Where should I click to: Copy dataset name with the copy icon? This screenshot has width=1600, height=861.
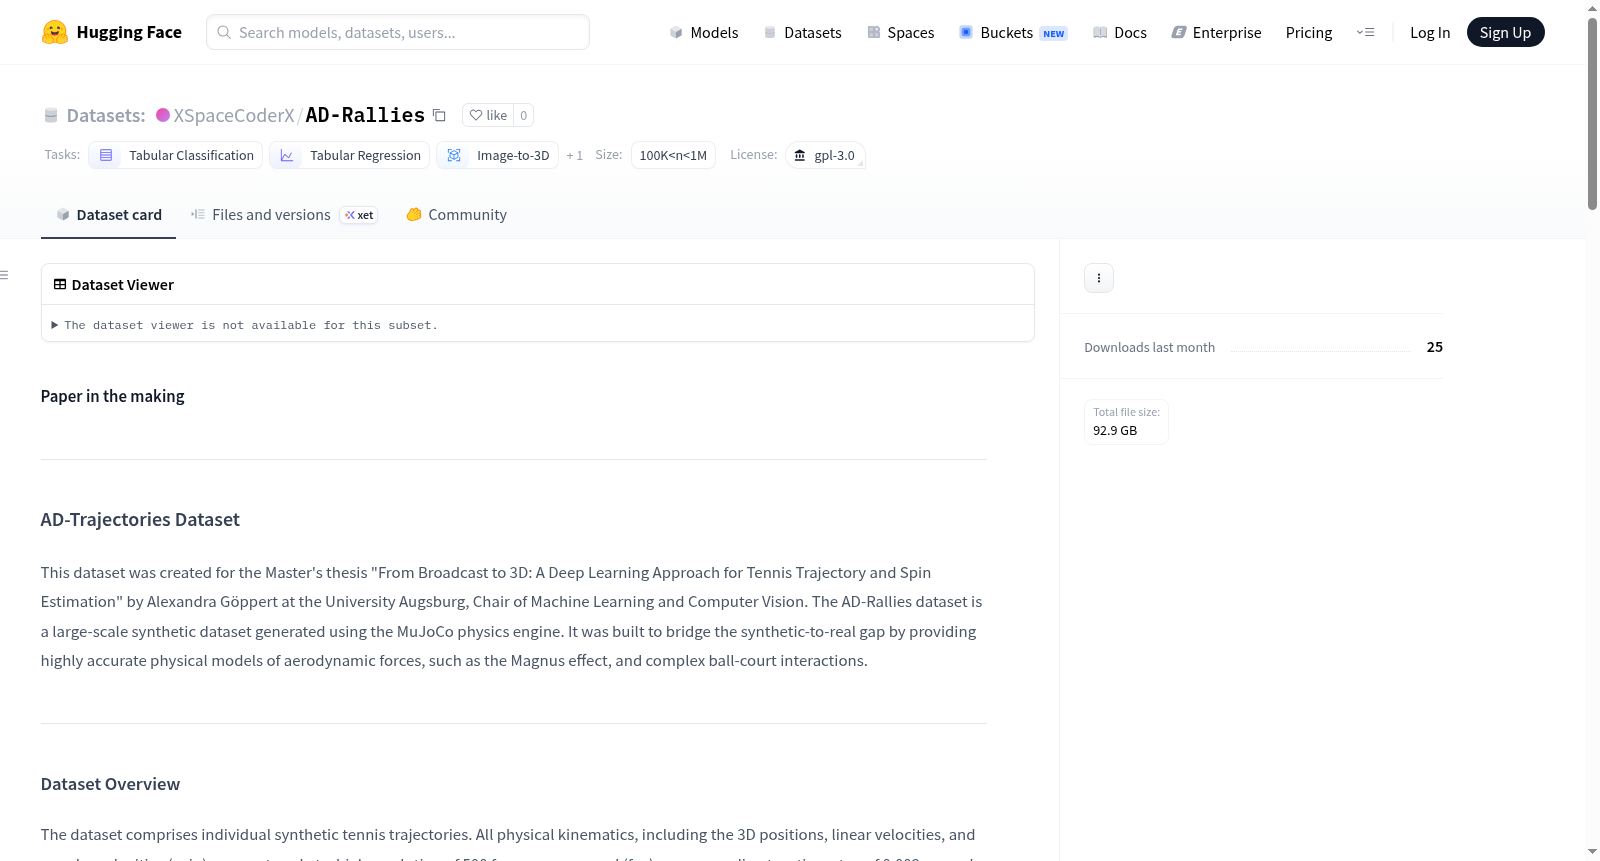coord(439,115)
